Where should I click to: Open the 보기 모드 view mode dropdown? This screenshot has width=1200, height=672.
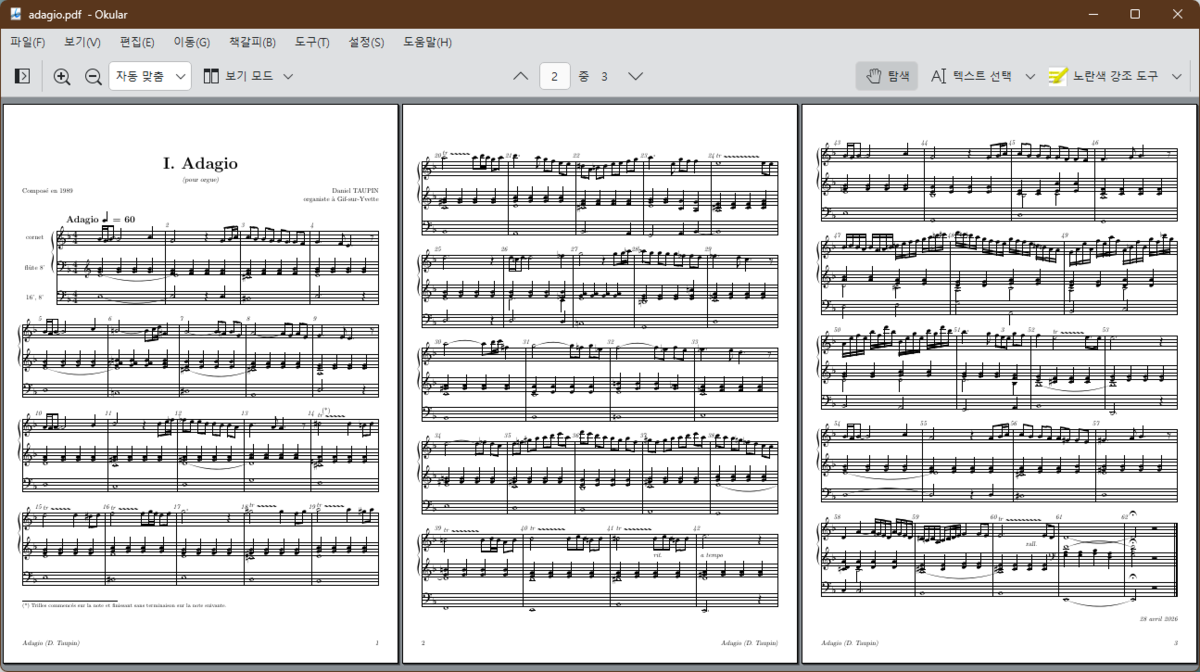point(248,76)
